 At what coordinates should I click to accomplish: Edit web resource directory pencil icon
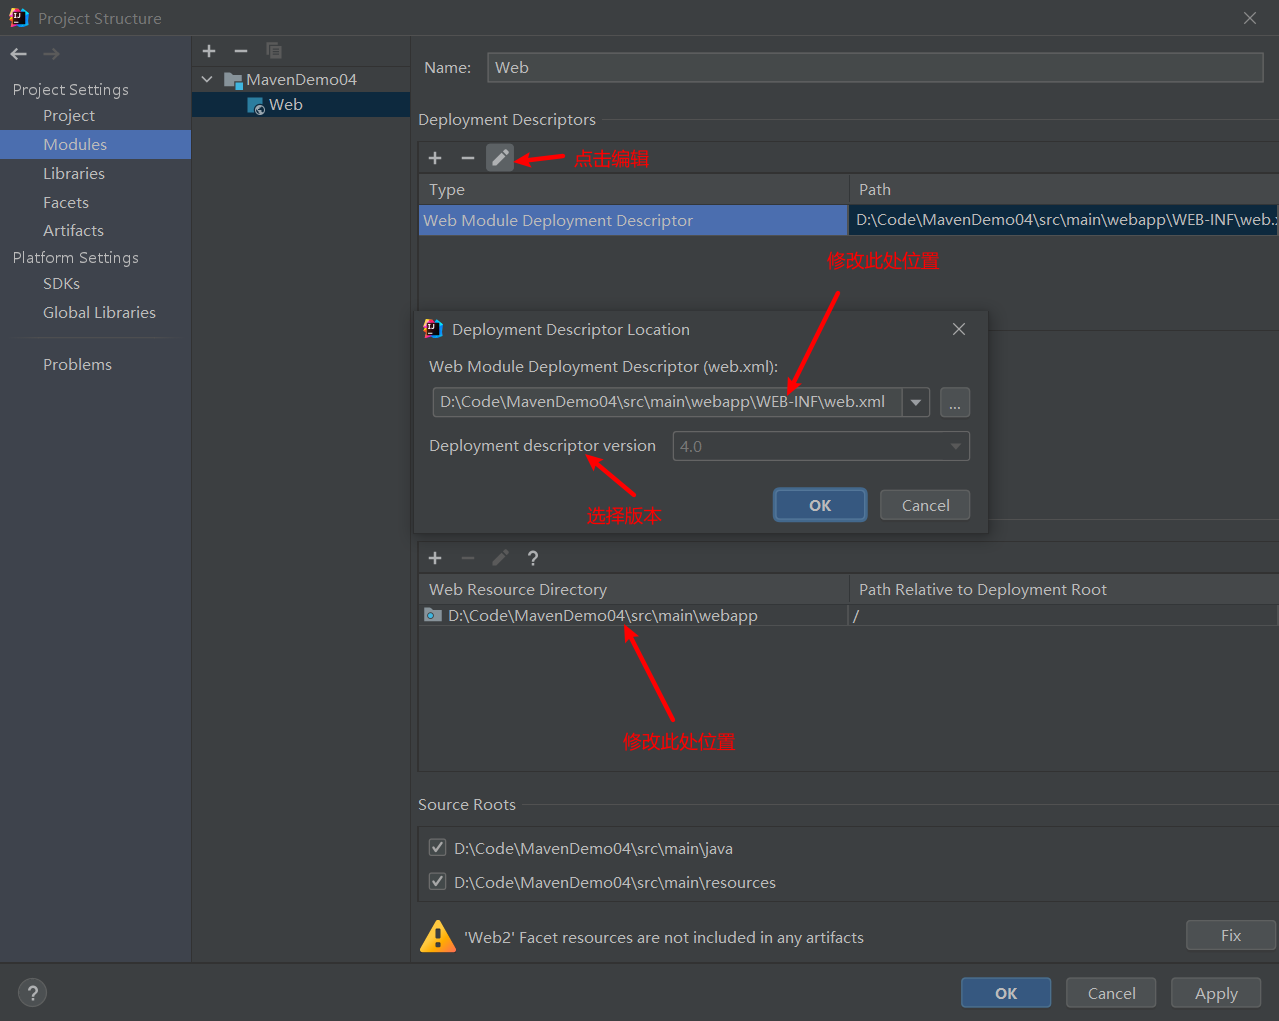point(500,558)
